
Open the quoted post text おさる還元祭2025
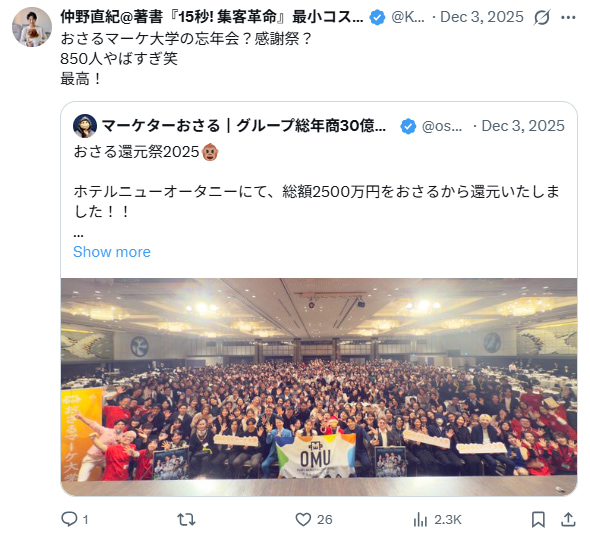point(136,152)
